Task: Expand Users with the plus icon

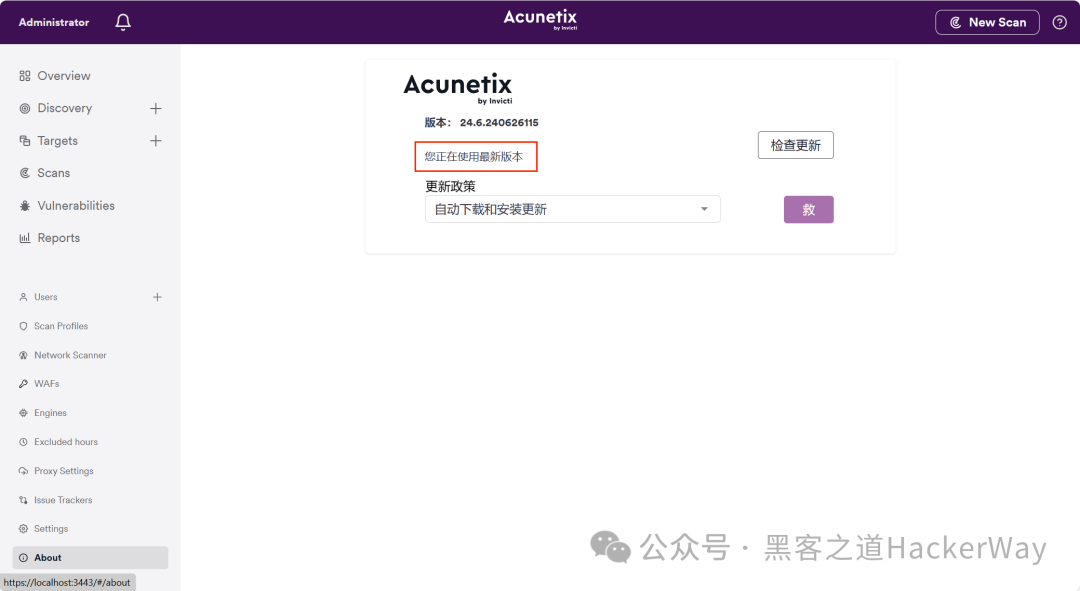Action: (x=157, y=297)
